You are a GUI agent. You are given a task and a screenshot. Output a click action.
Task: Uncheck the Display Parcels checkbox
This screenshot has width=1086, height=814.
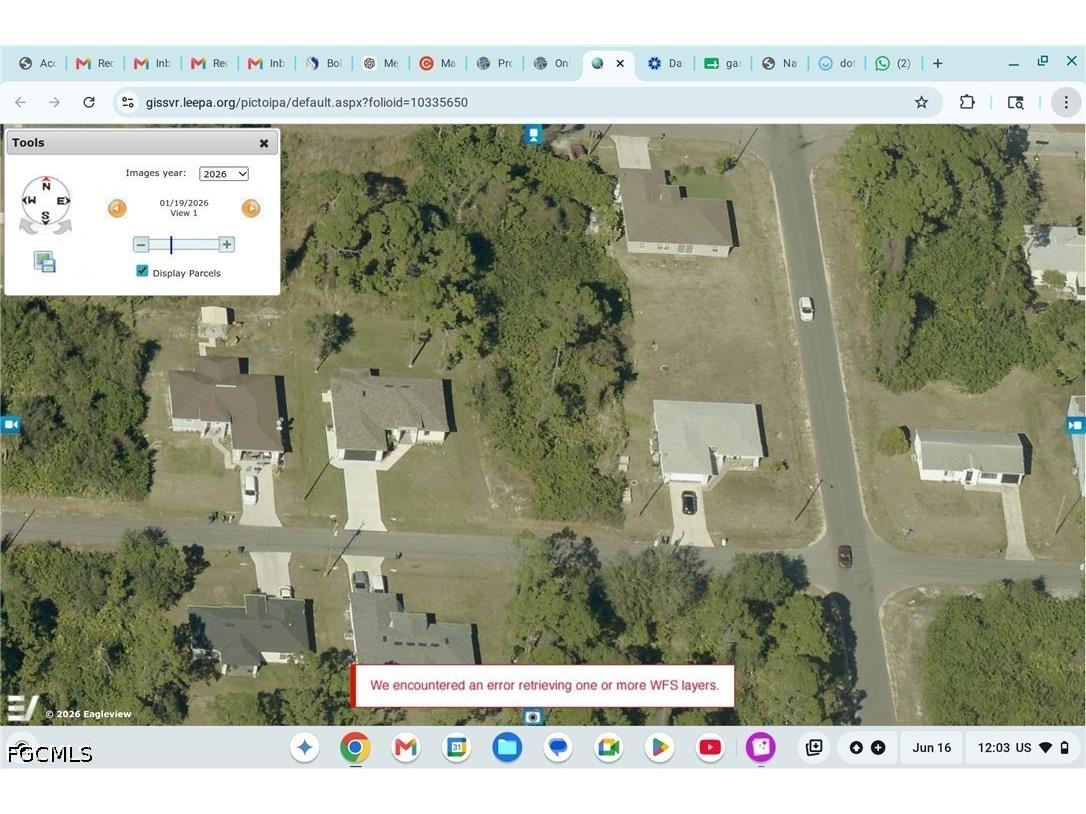pyautogui.click(x=142, y=272)
